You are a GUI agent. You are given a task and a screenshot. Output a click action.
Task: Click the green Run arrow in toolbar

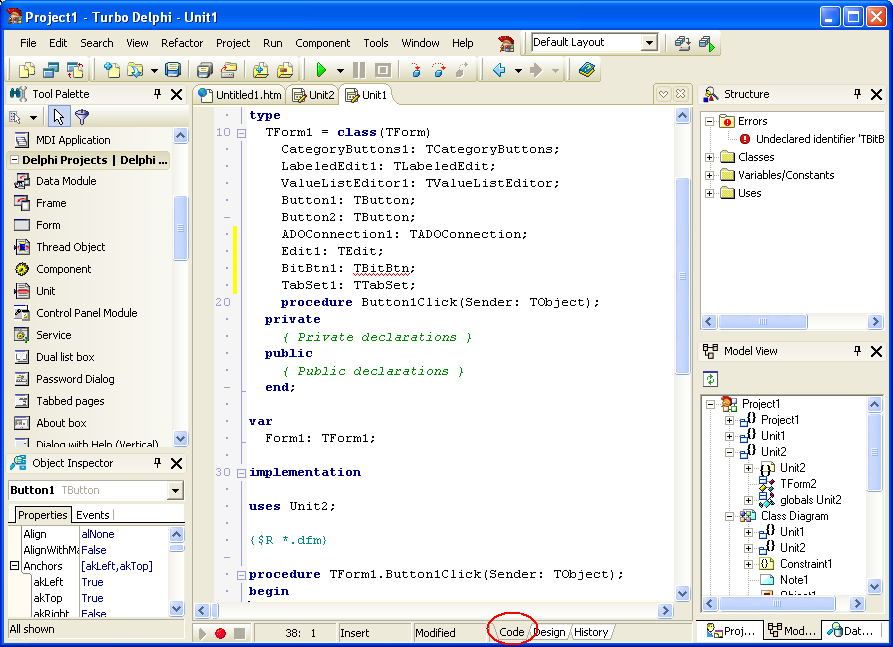321,70
